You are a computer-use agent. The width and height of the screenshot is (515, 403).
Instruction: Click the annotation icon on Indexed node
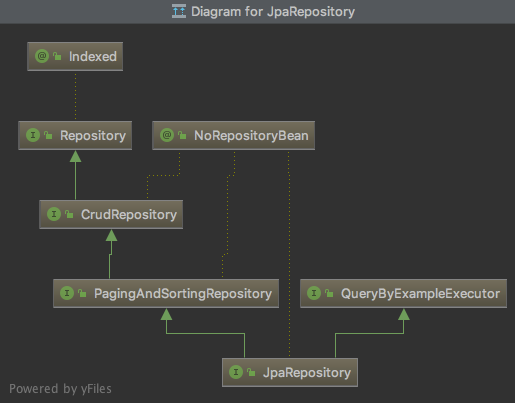pyautogui.click(x=42, y=56)
